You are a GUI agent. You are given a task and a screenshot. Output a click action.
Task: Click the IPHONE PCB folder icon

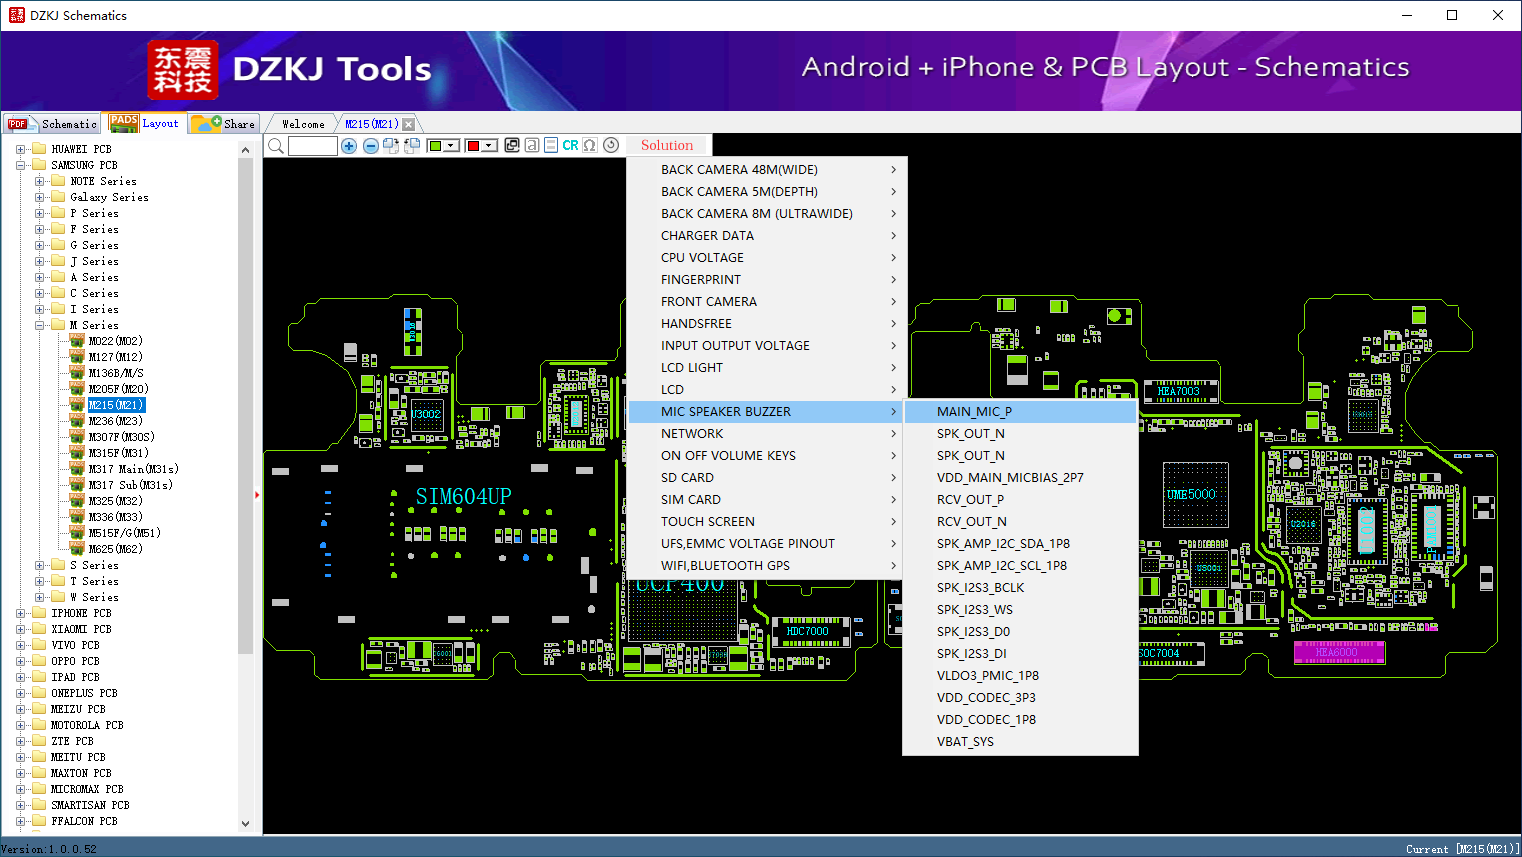39,613
